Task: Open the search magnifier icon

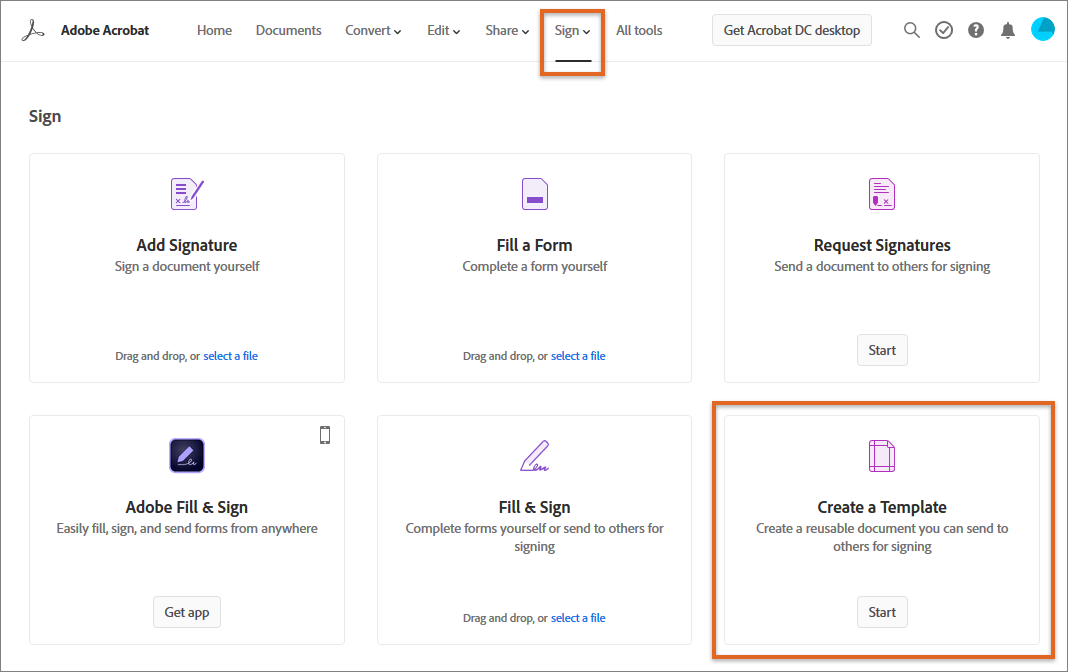Action: click(911, 30)
